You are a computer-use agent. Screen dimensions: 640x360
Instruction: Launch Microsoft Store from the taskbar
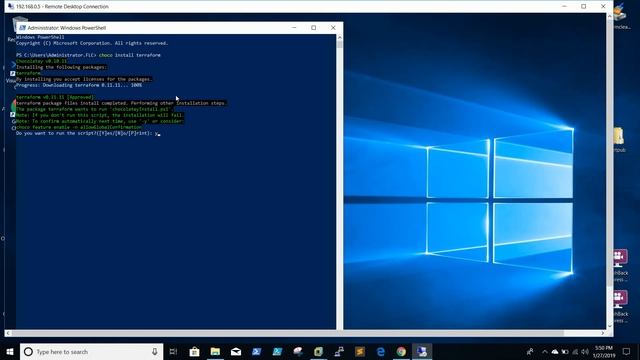coord(194,351)
